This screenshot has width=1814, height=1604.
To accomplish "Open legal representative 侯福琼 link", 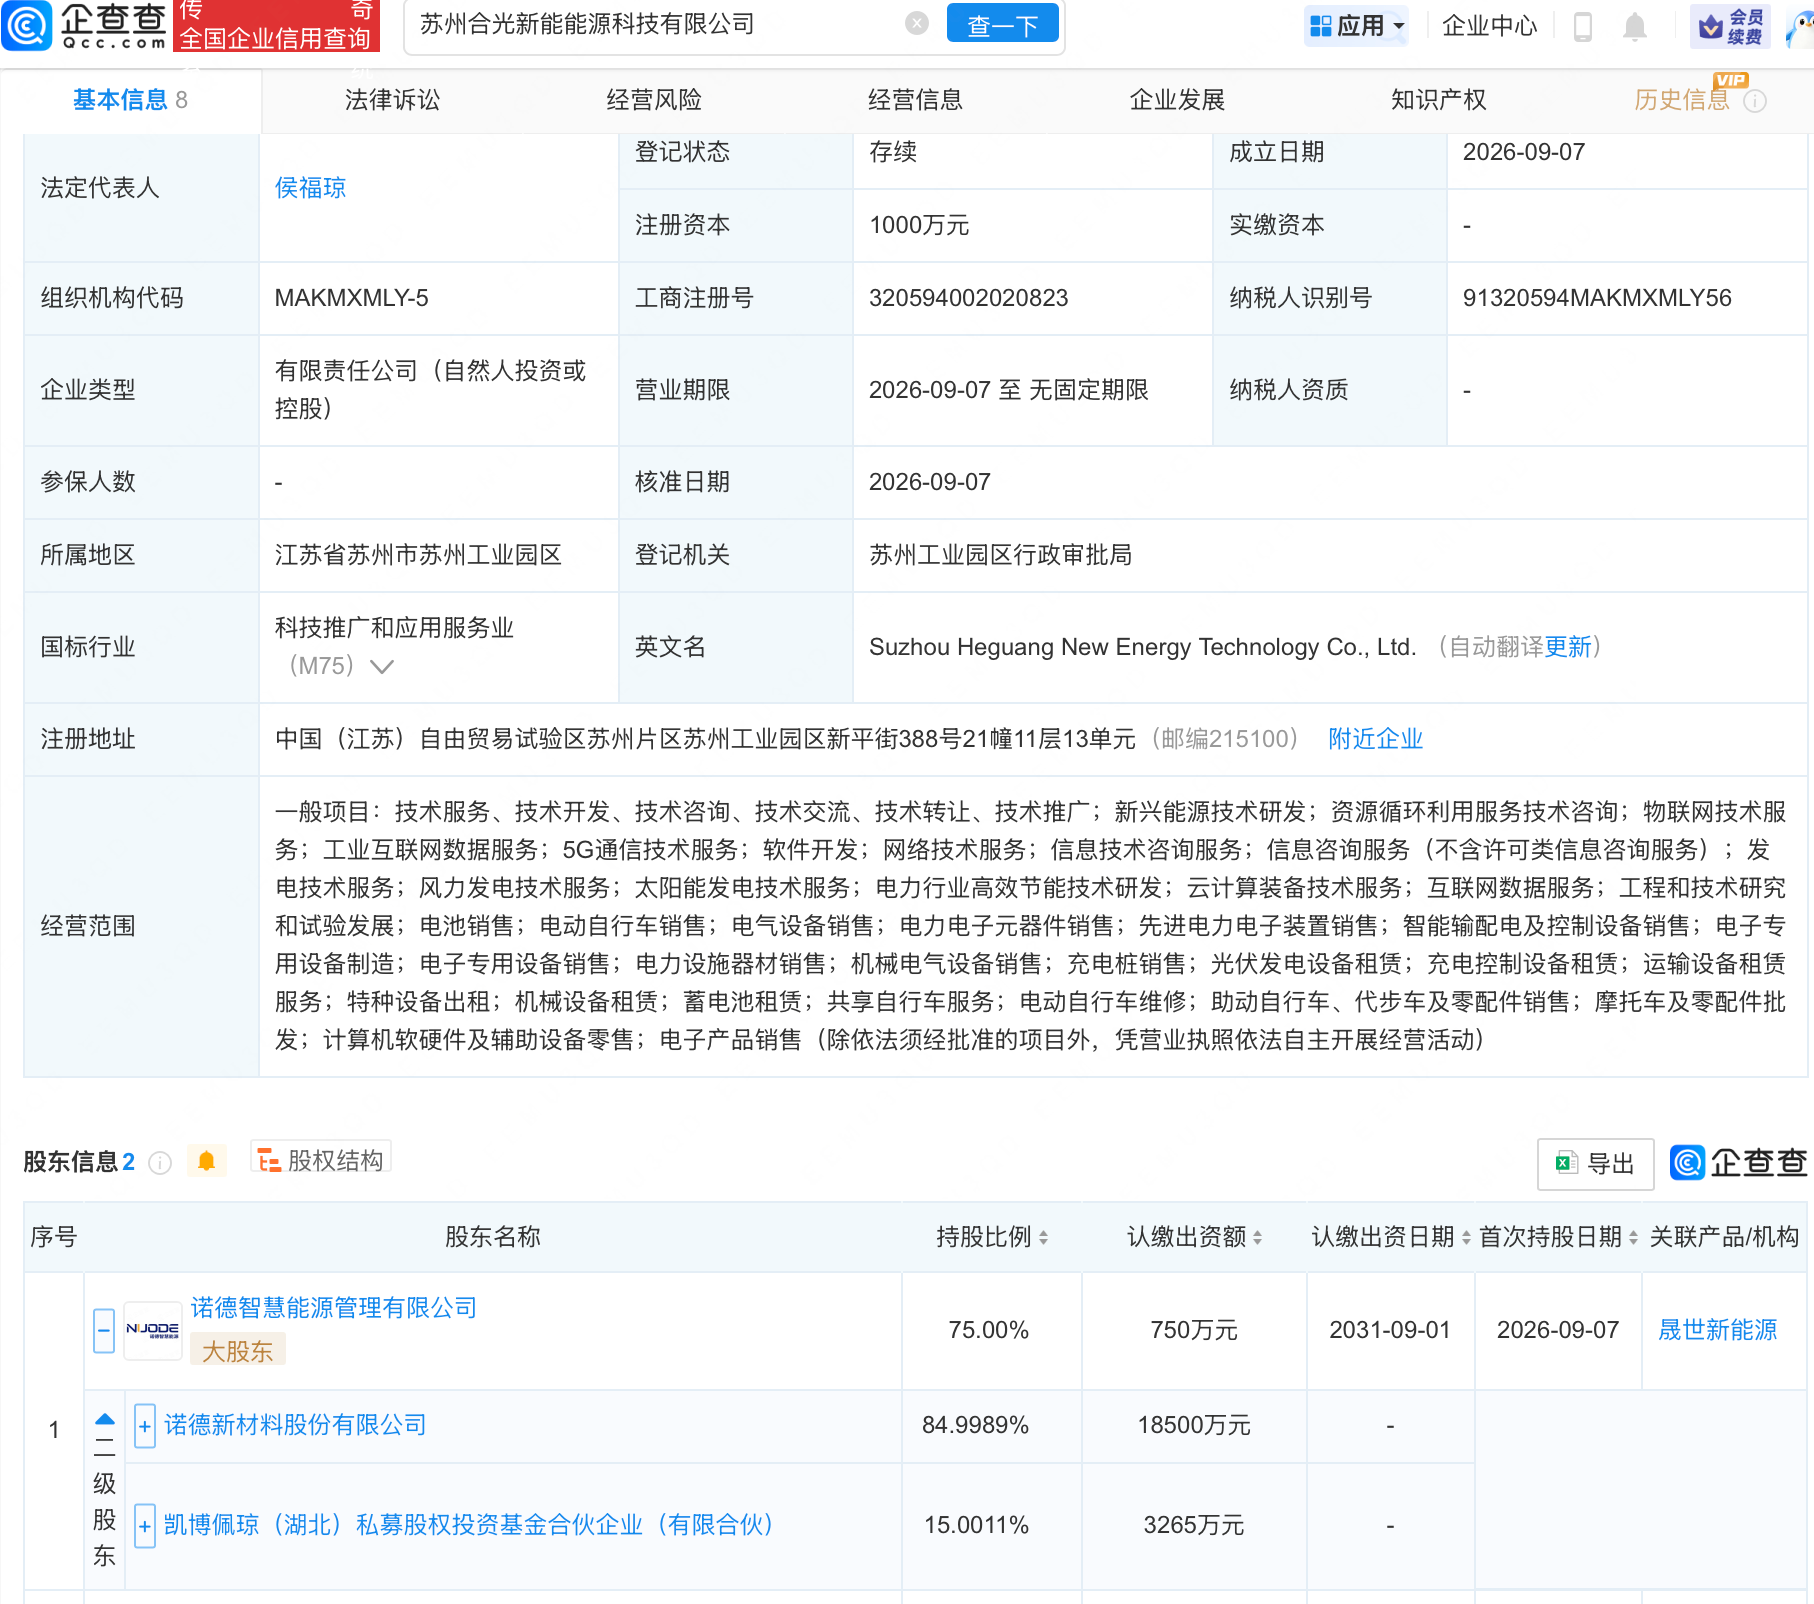I will [310, 188].
